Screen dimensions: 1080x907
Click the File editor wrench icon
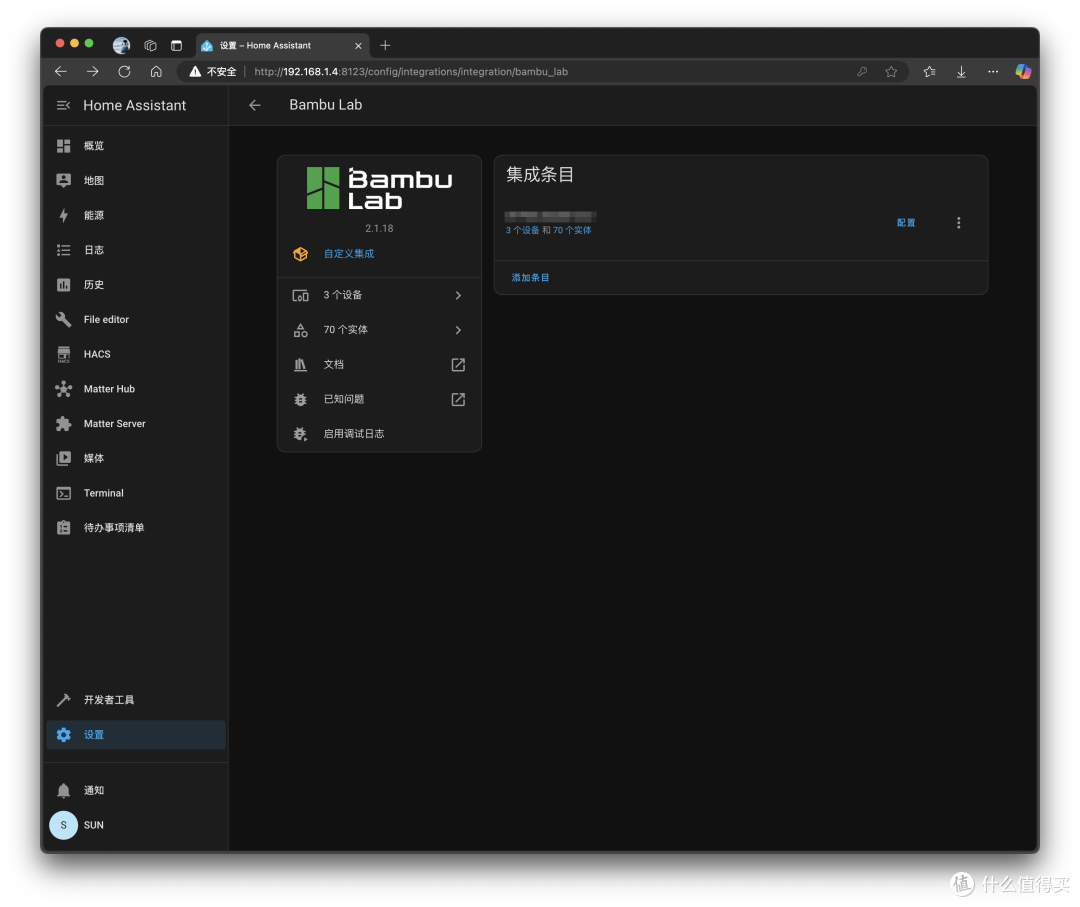(x=63, y=320)
